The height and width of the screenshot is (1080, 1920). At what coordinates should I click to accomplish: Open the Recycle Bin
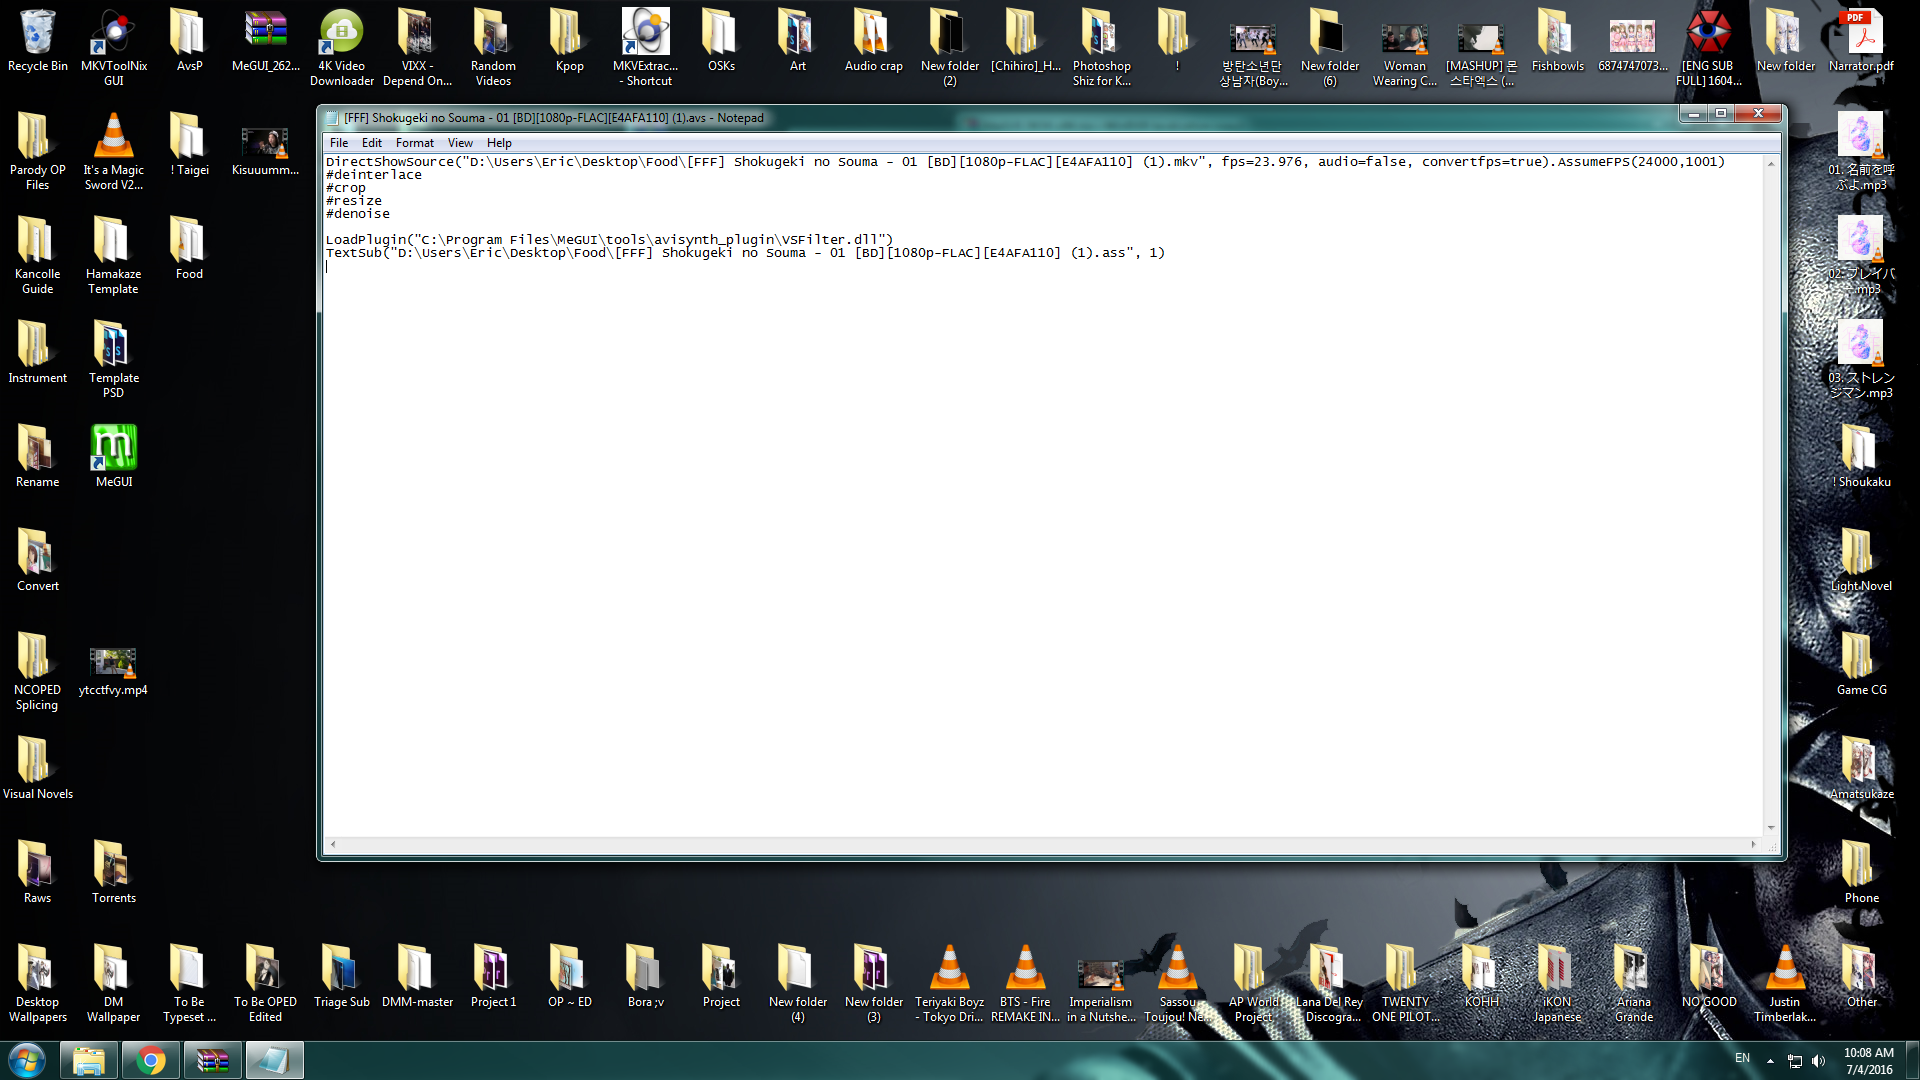click(x=37, y=34)
